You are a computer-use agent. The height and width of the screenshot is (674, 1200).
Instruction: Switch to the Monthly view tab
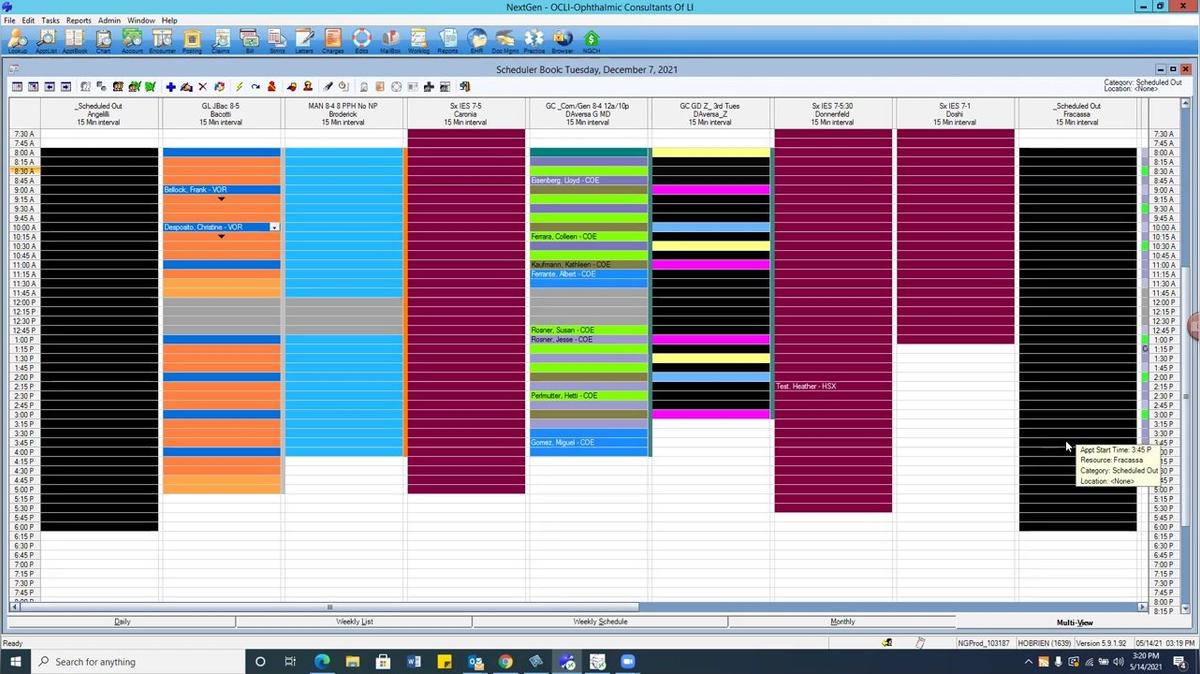click(x=843, y=621)
